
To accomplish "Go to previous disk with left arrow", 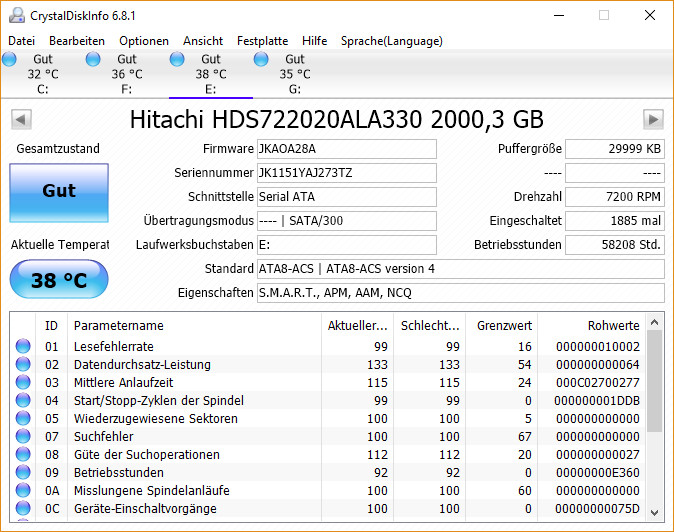I will (x=21, y=119).
